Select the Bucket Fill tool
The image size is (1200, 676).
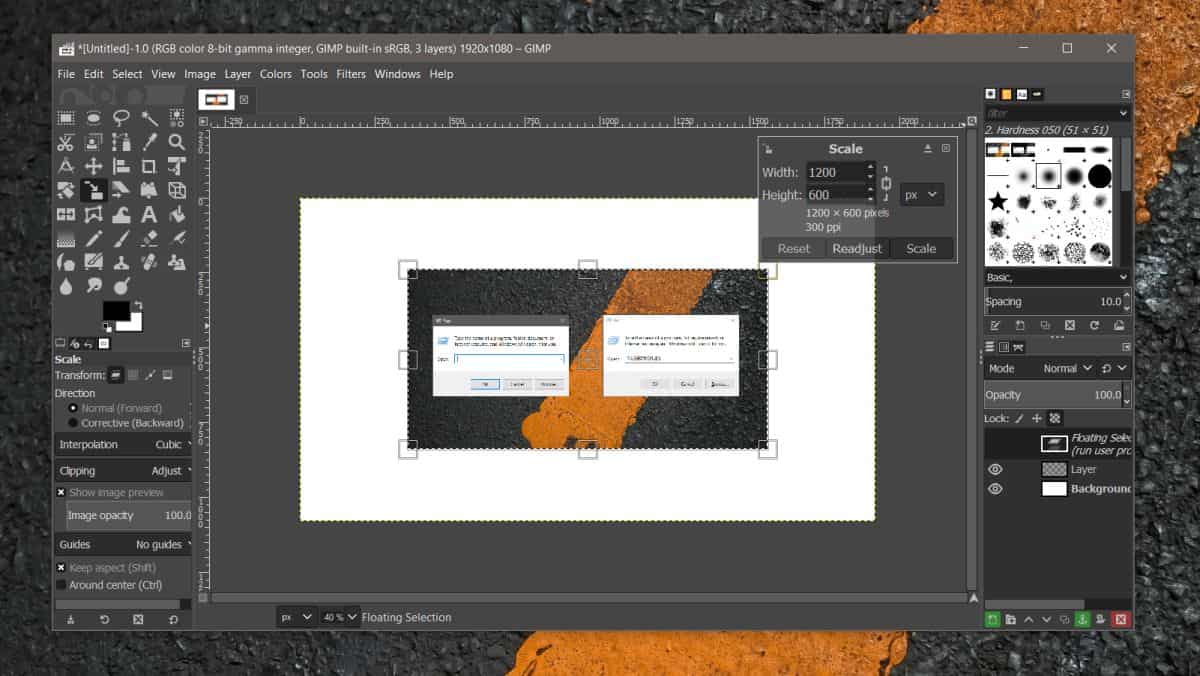click(177, 214)
